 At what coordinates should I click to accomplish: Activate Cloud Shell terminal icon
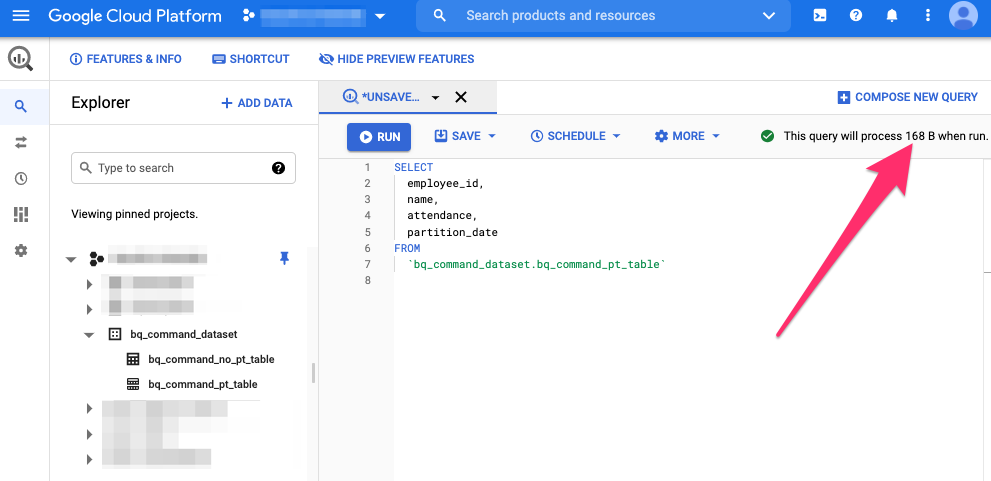pyautogui.click(x=820, y=16)
